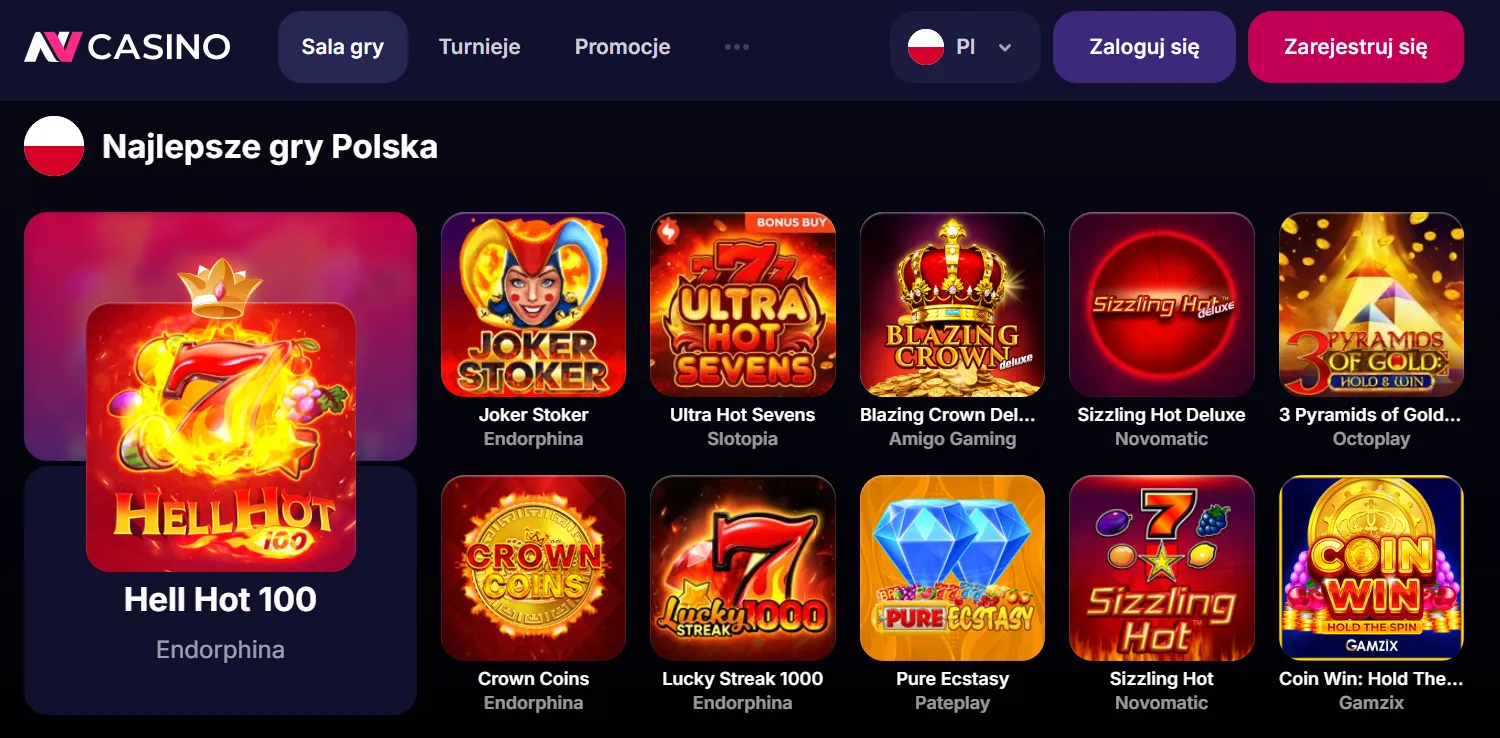Click the Zarejestruj się button
1500x738 pixels.
[1356, 47]
